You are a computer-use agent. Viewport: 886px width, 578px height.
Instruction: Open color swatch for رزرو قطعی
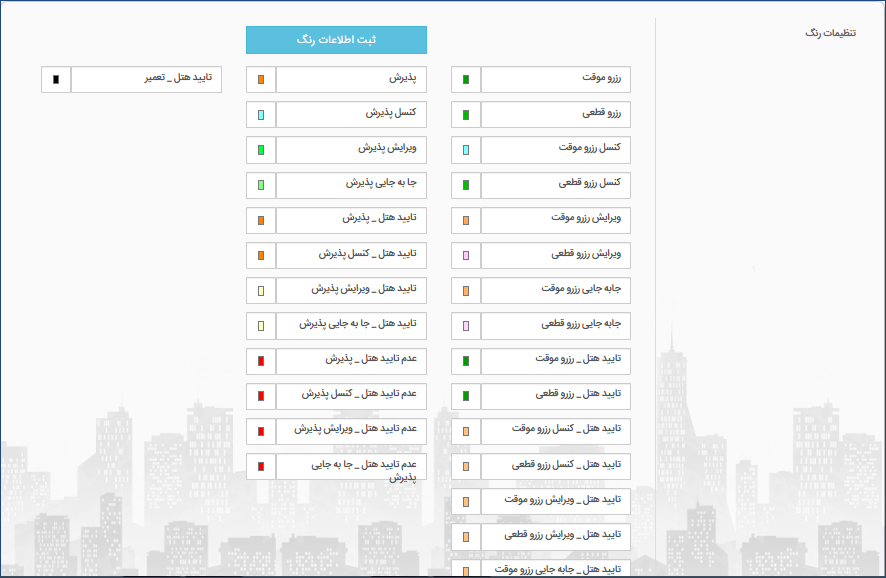click(x=466, y=115)
